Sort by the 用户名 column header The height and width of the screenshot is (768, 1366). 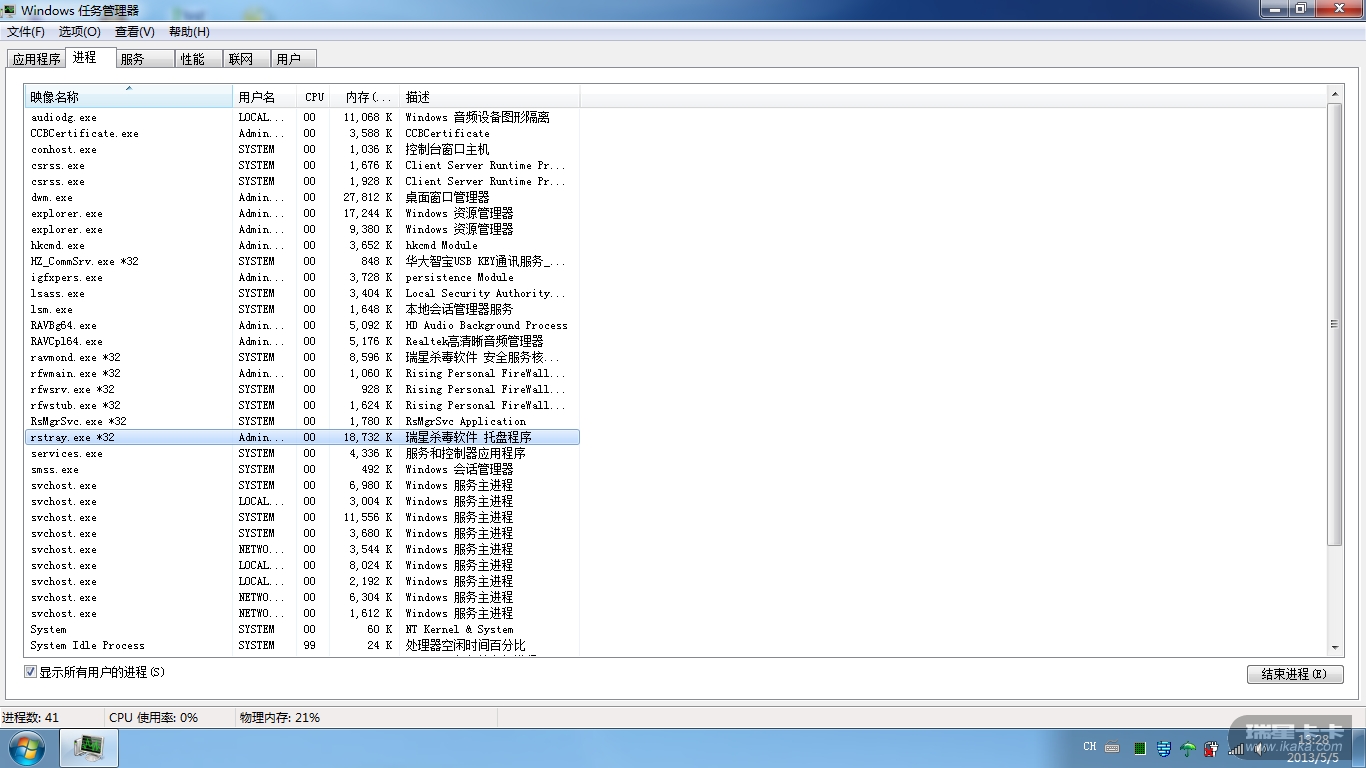click(265, 97)
